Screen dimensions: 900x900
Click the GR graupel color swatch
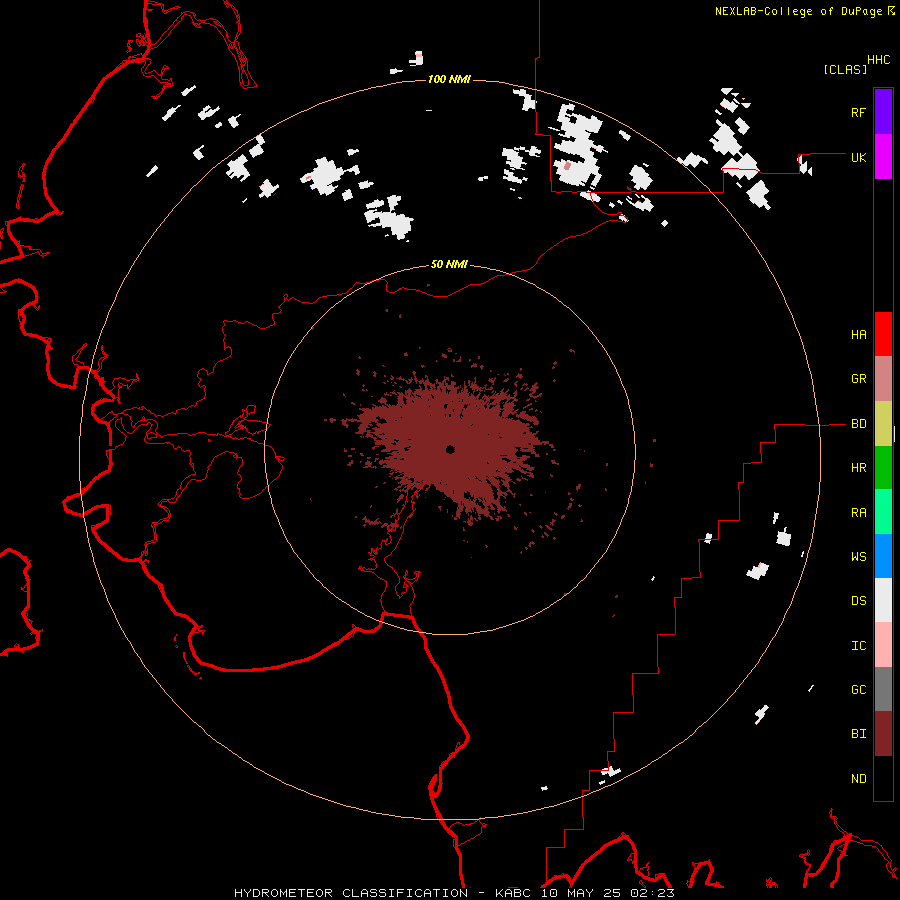883,379
